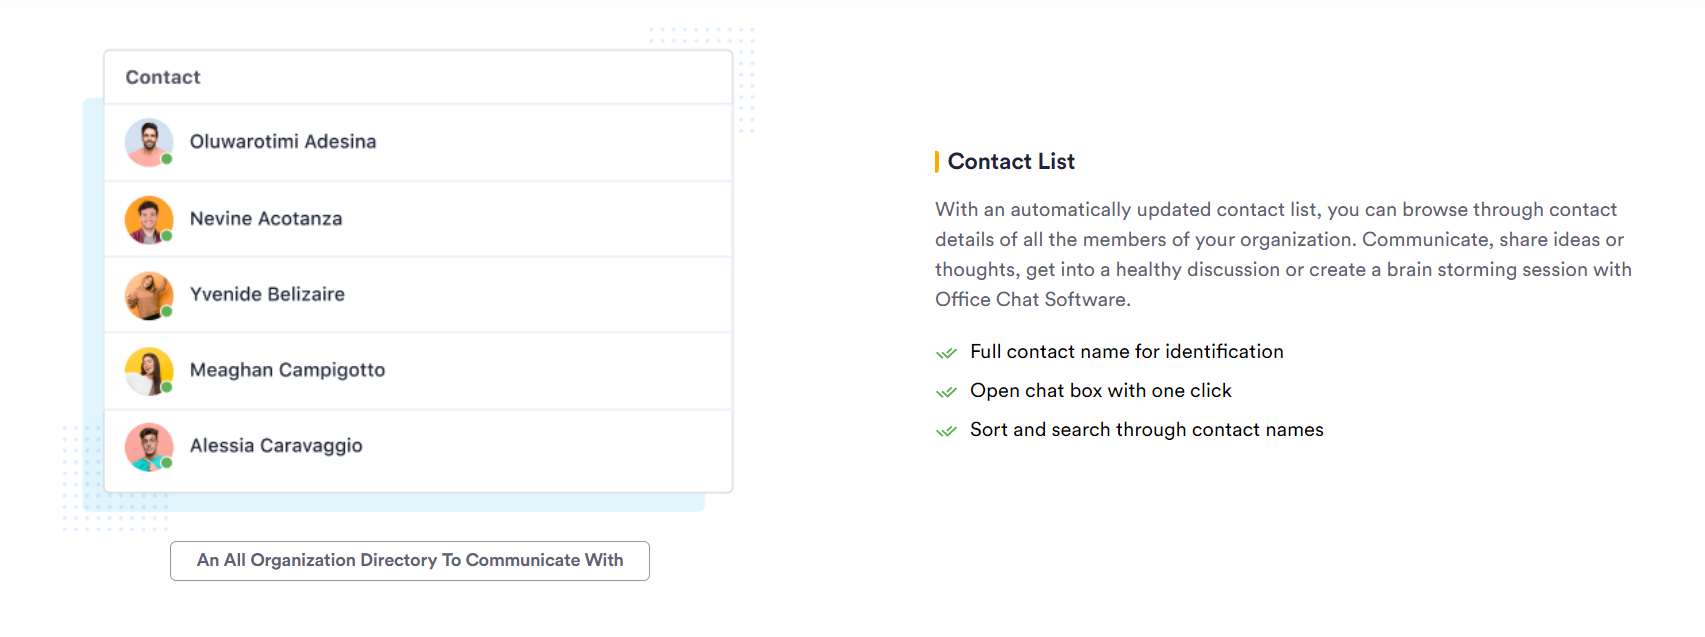1705x637 pixels.
Task: Select the Meaghan Campigotto contact name
Action: click(x=287, y=370)
